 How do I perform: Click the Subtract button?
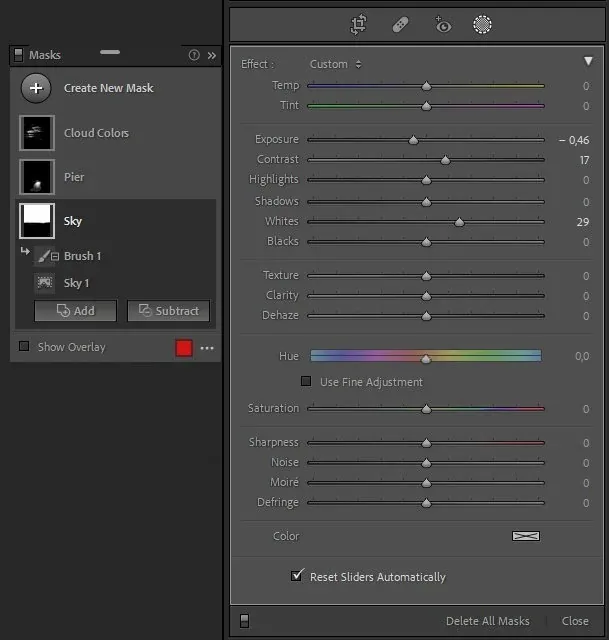pos(169,311)
